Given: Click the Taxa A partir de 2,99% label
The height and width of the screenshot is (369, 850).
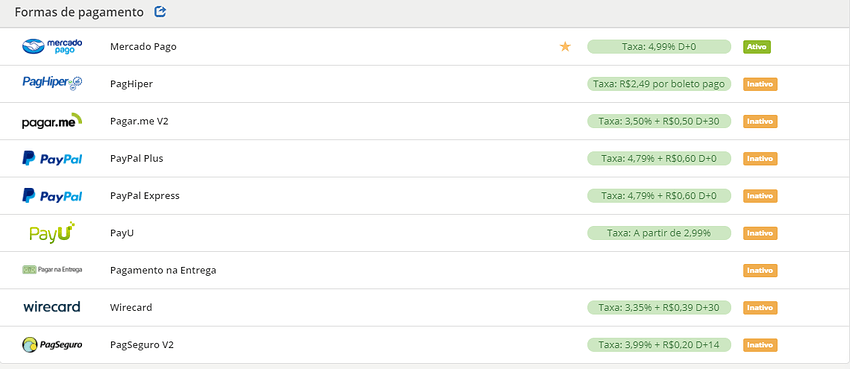Looking at the screenshot, I should (x=659, y=233).
